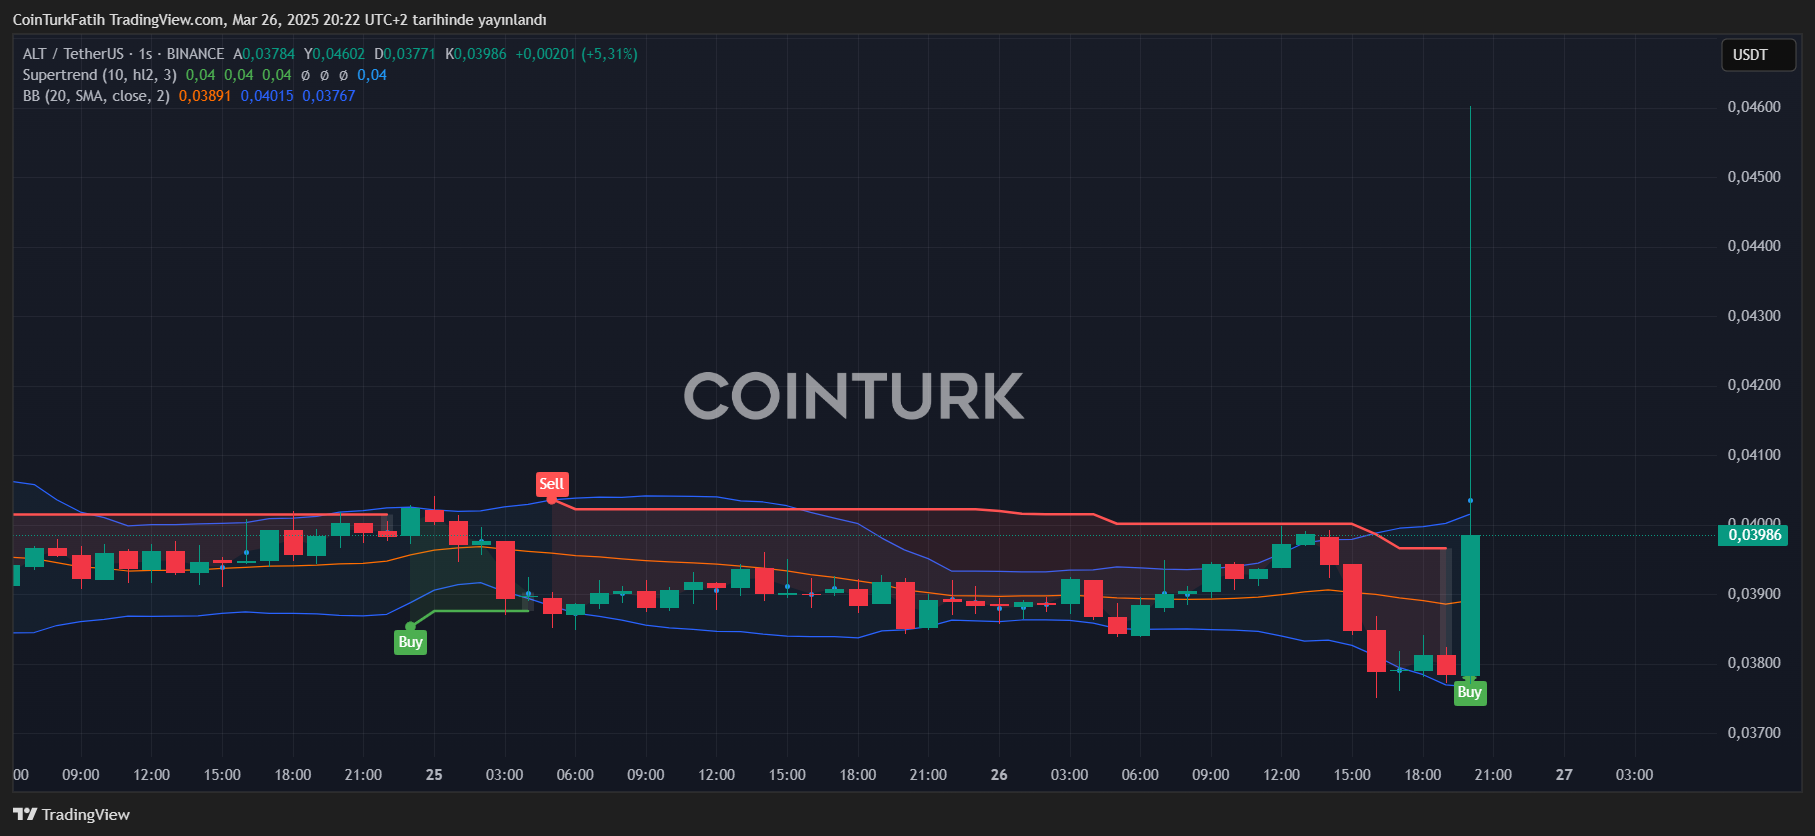
Task: Click the close value K0,03986
Action: [476, 54]
